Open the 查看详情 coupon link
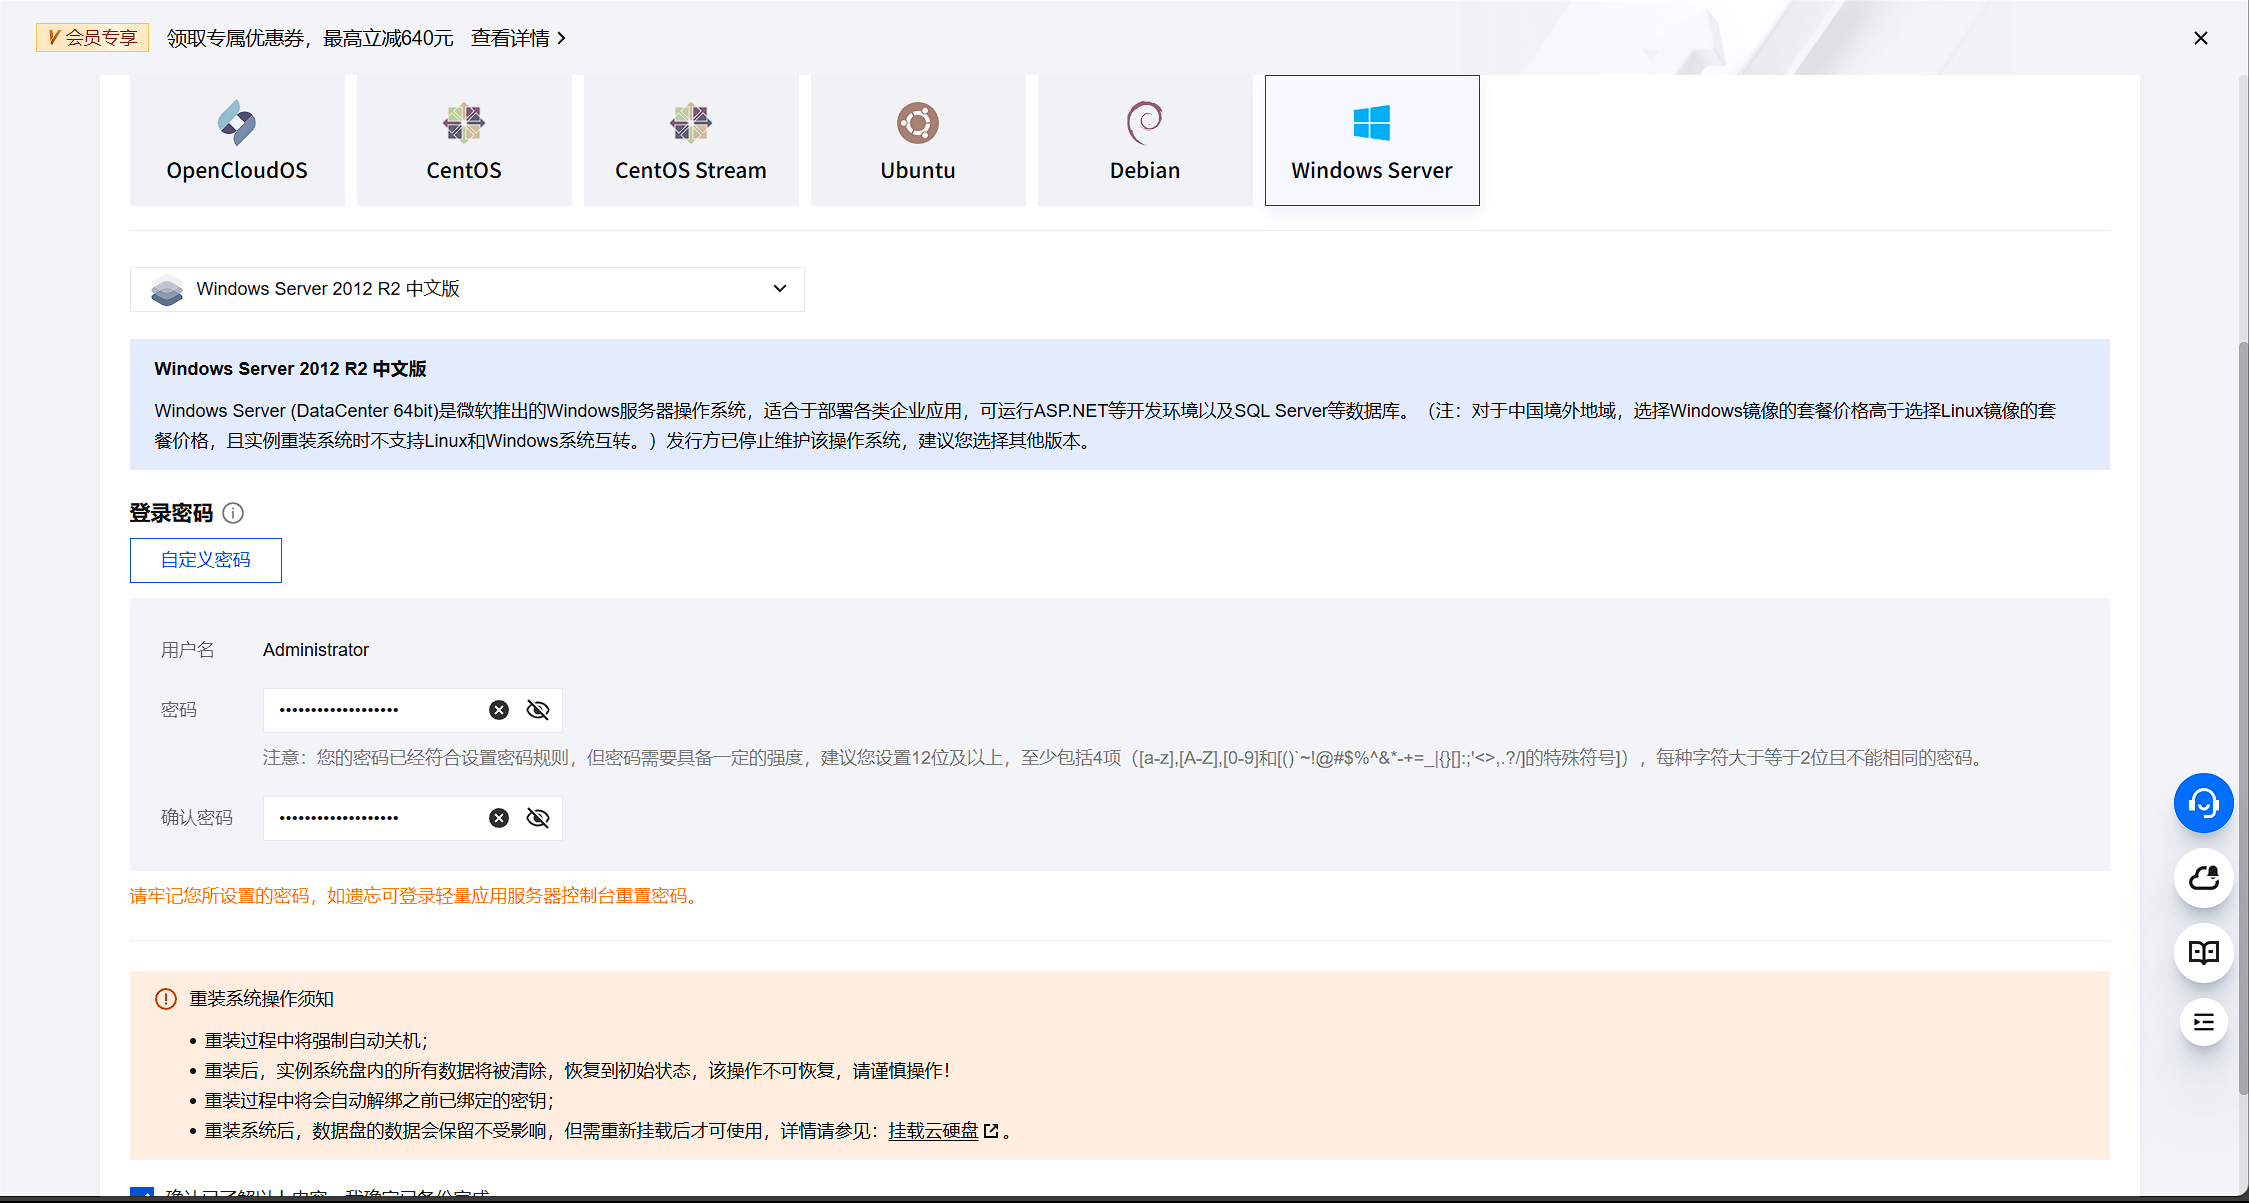Image resolution: width=2249 pixels, height=1203 pixels. [511, 37]
